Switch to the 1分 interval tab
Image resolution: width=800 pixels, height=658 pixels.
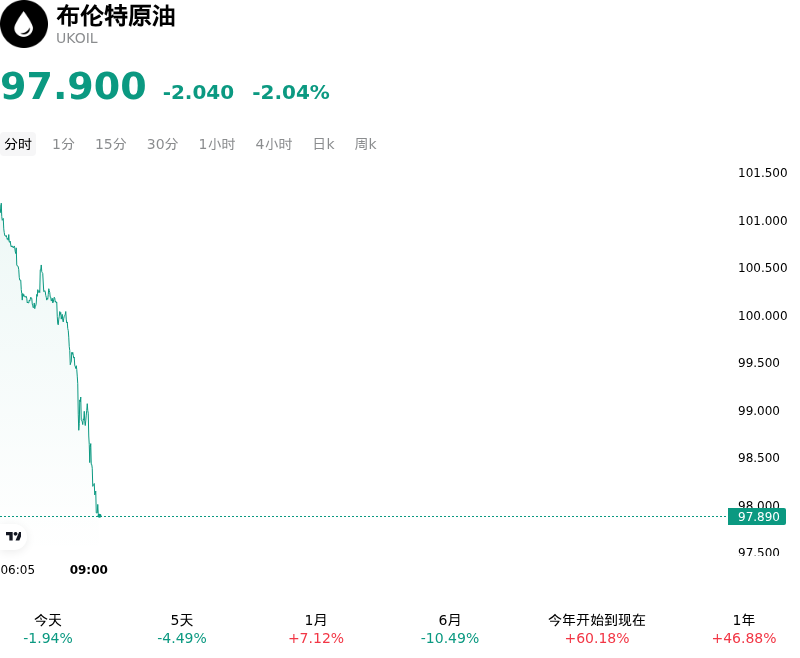click(x=63, y=144)
